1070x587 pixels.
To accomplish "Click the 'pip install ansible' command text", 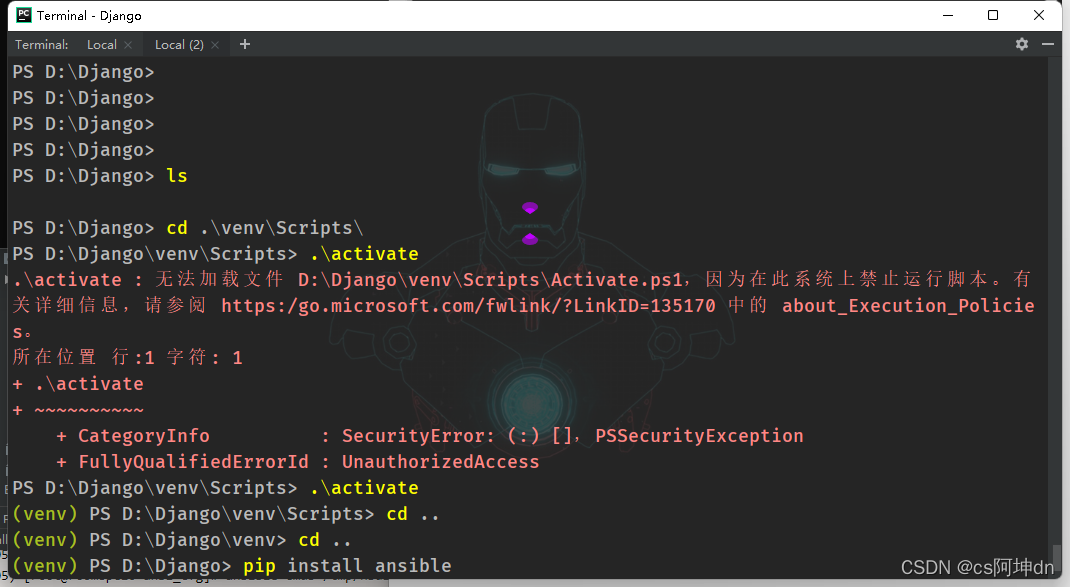I will tap(347, 566).
